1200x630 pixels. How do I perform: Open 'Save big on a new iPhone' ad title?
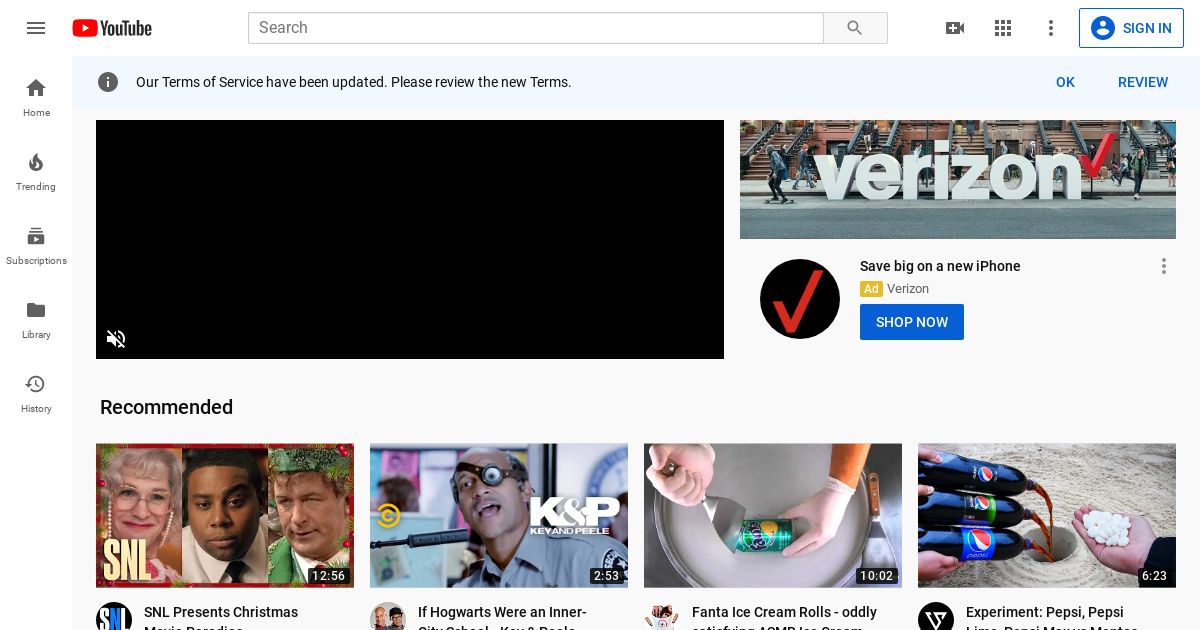940,266
